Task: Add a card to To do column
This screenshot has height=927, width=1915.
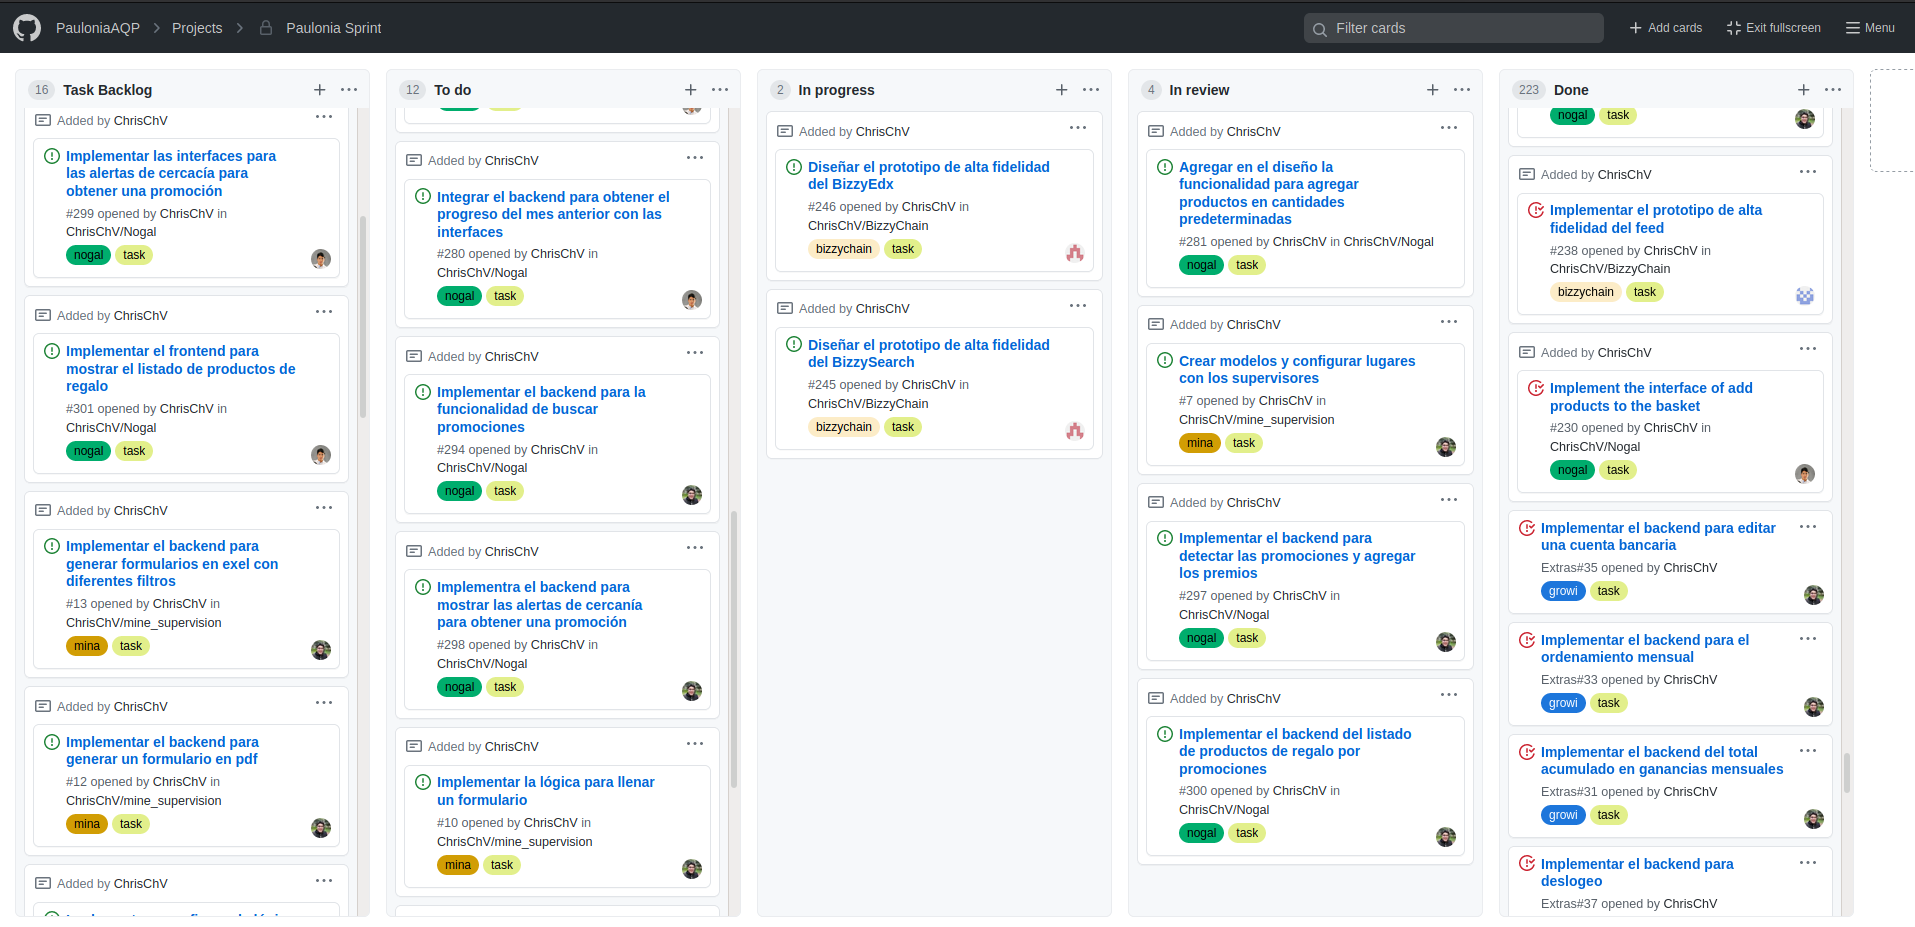Action: click(x=691, y=90)
